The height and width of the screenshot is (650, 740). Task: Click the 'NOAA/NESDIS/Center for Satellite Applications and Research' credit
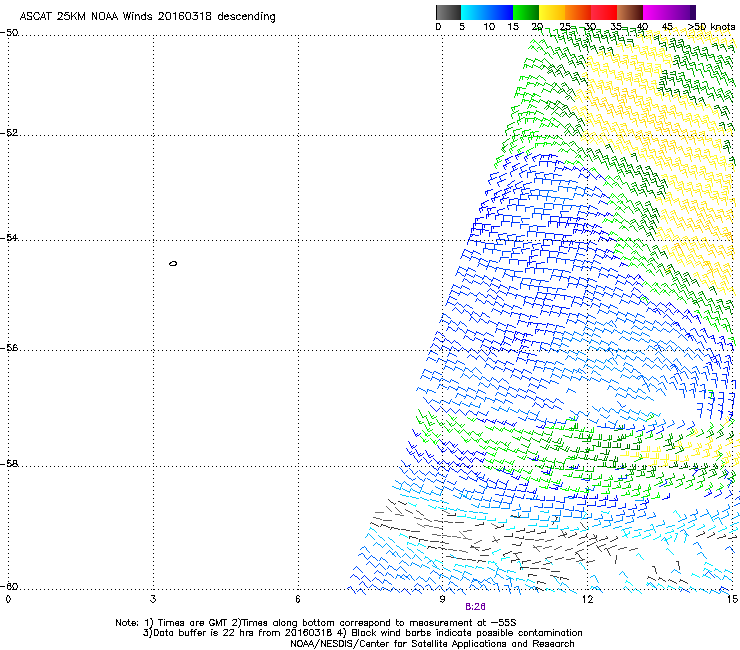pyautogui.click(x=432, y=644)
